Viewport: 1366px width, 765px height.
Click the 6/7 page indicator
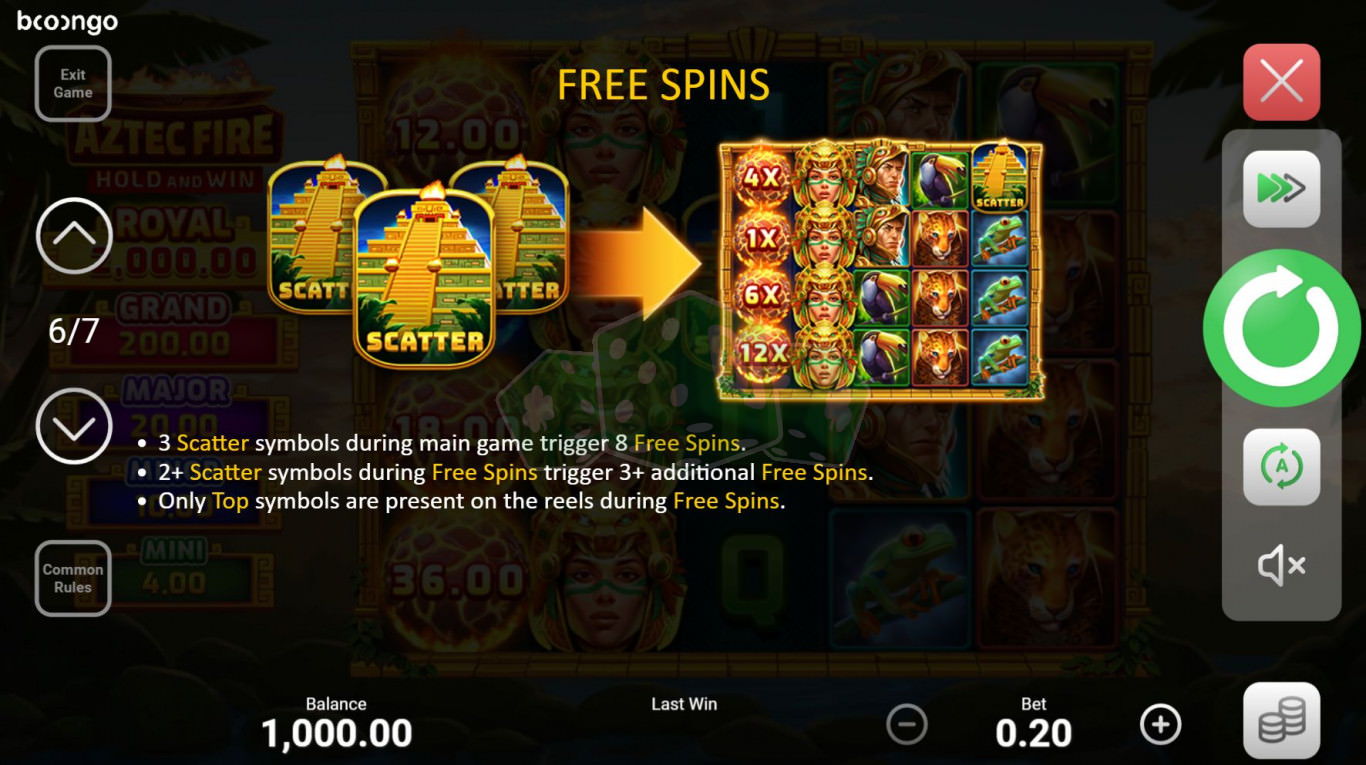74,331
